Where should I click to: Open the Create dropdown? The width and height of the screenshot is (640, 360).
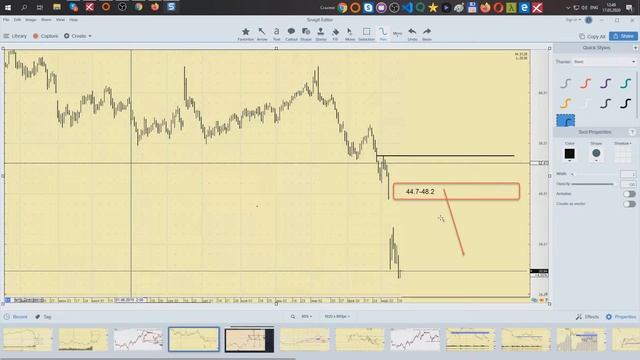tap(78, 36)
